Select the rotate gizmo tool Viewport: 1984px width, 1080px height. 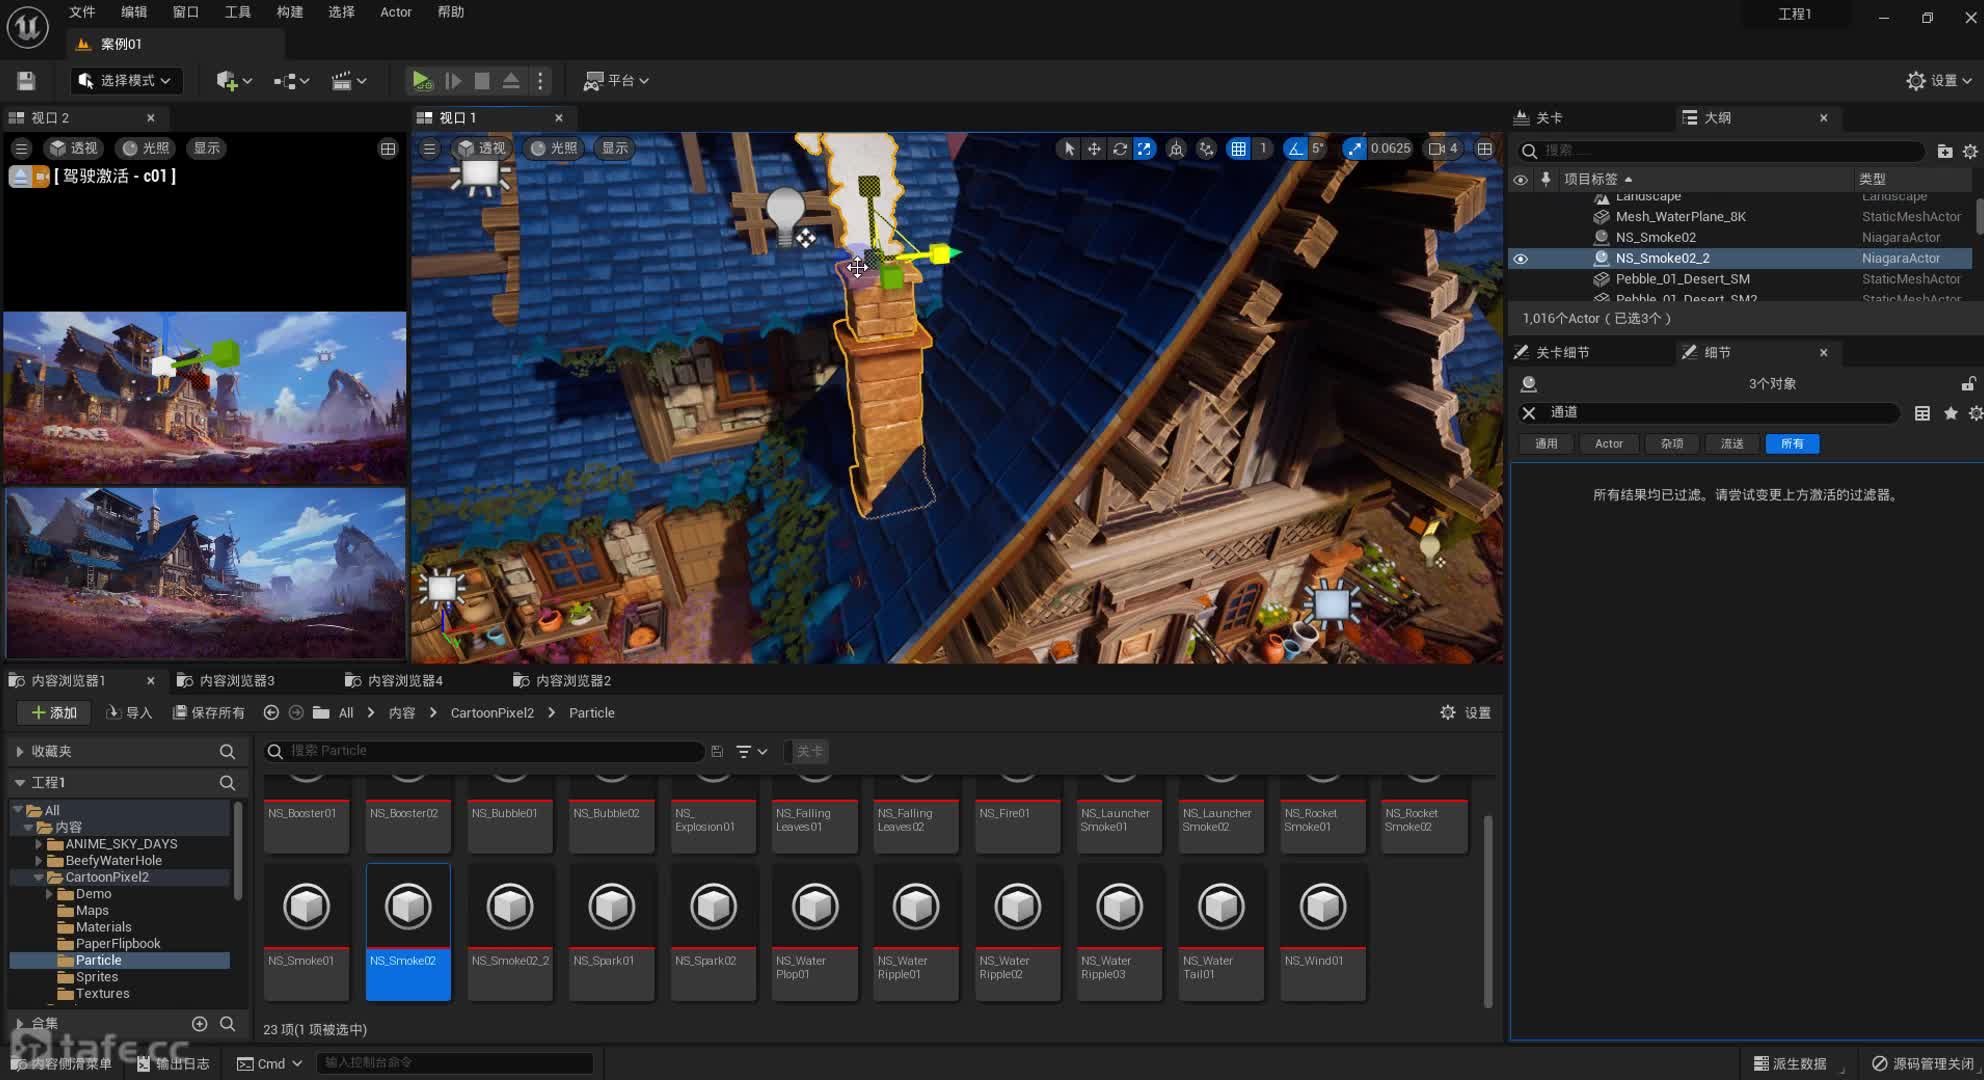1120,149
